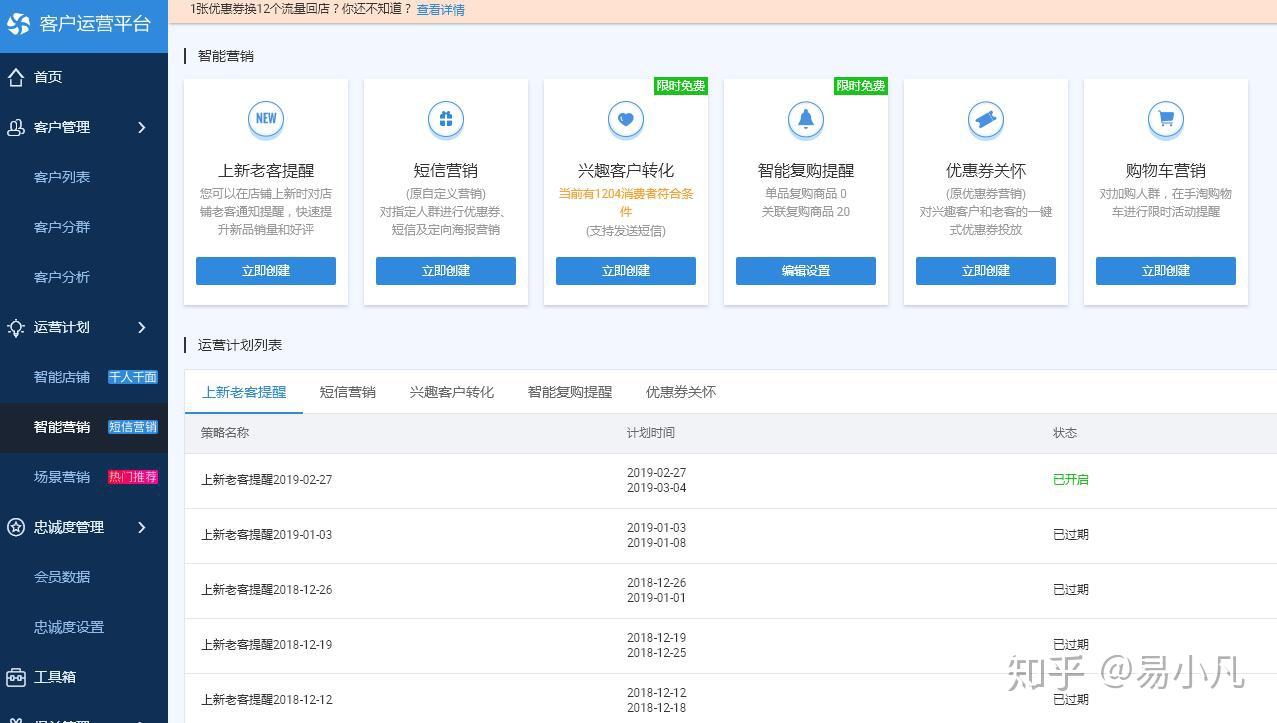
Task: Open the 查看详情 link in the banner
Action: [441, 10]
